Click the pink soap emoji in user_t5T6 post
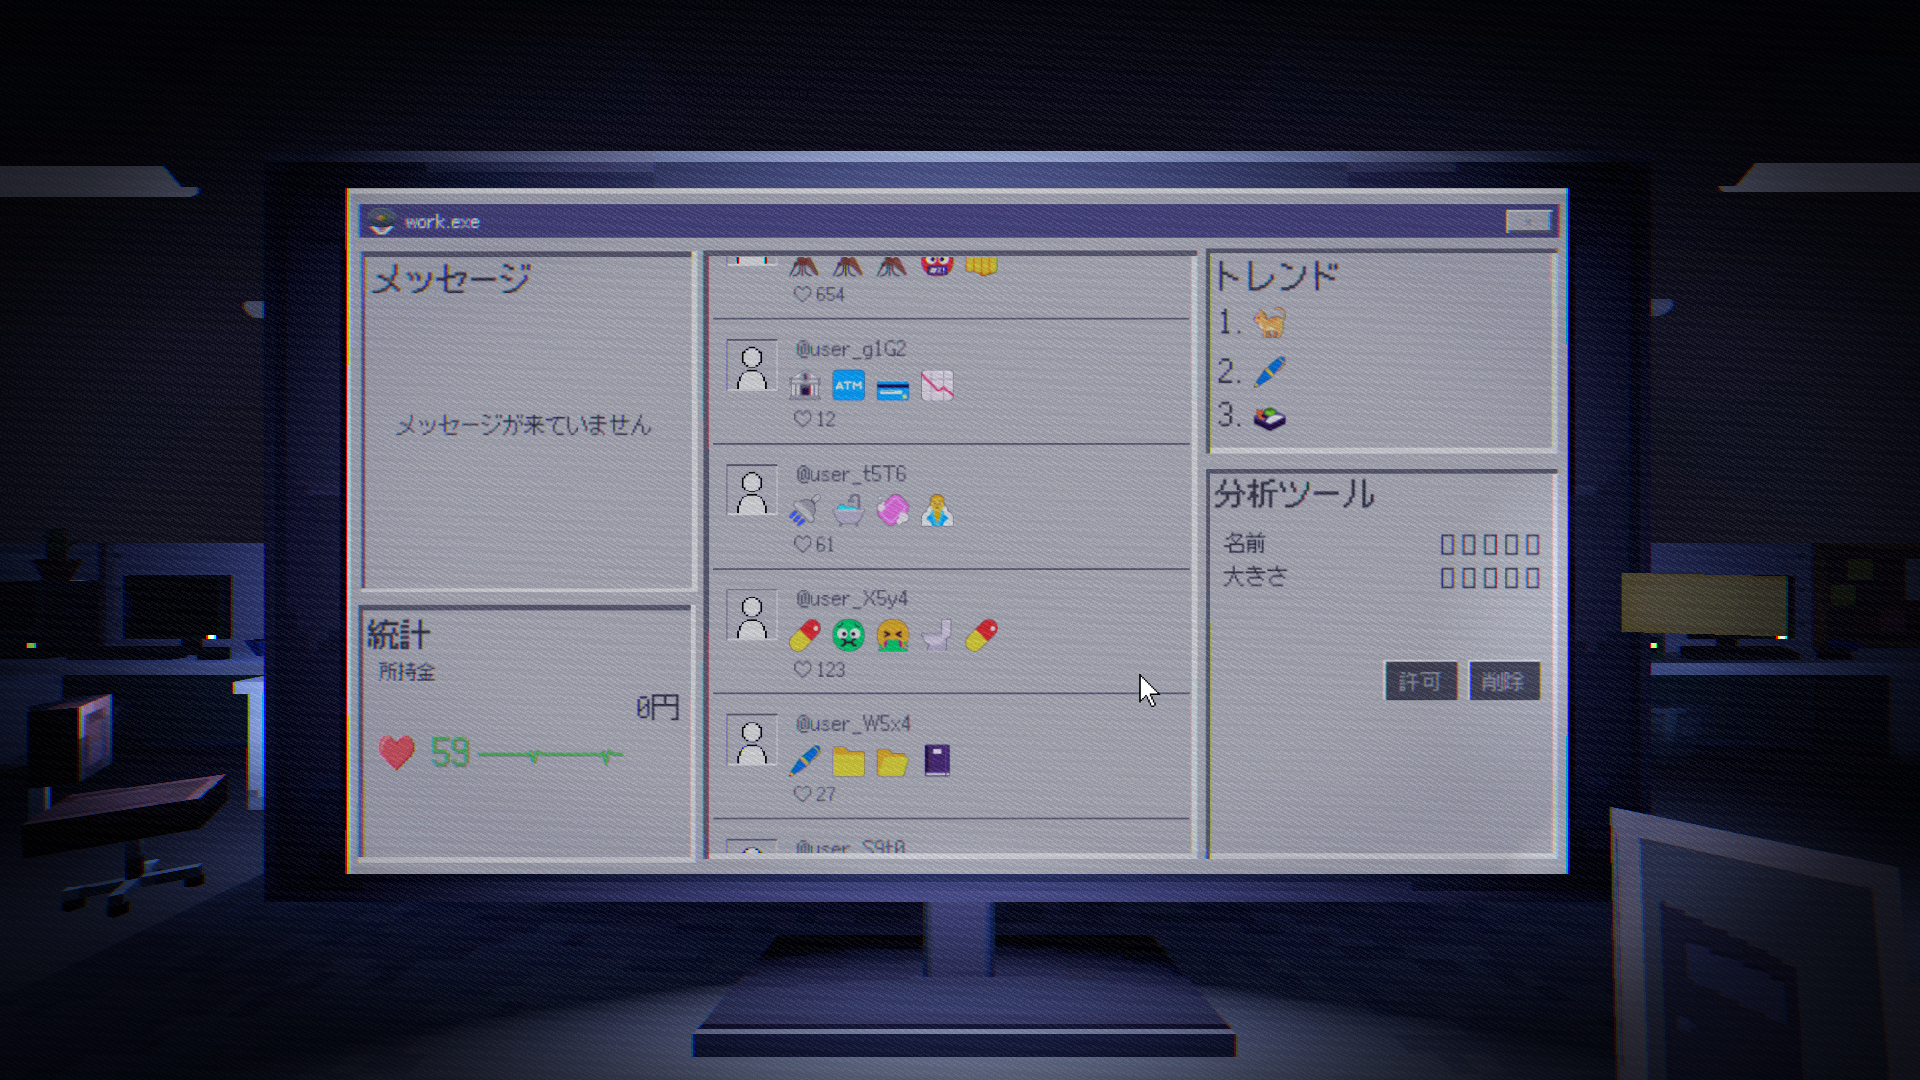Image resolution: width=1920 pixels, height=1080 pixels. click(893, 510)
